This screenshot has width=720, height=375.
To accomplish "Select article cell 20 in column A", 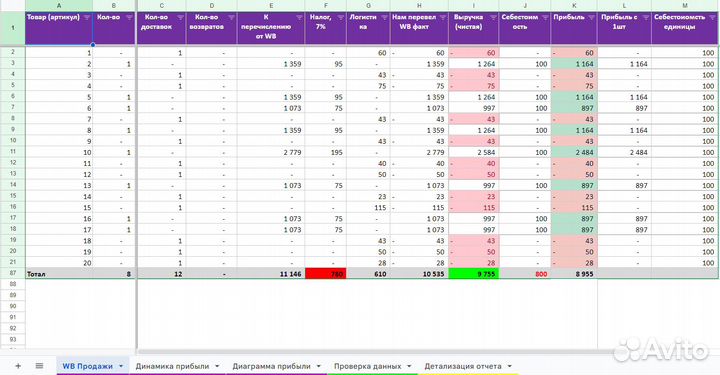I will 59,263.
